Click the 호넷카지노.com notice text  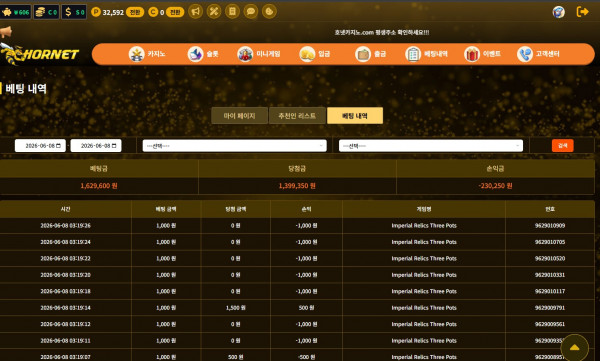[x=382, y=33]
